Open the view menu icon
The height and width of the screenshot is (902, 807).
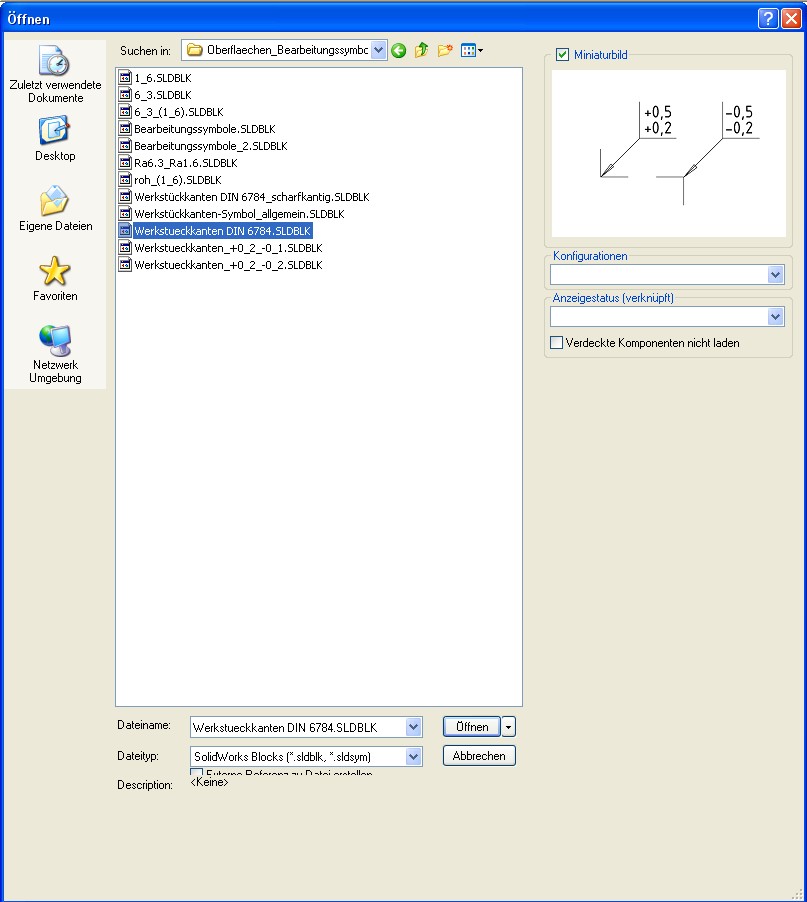472,50
